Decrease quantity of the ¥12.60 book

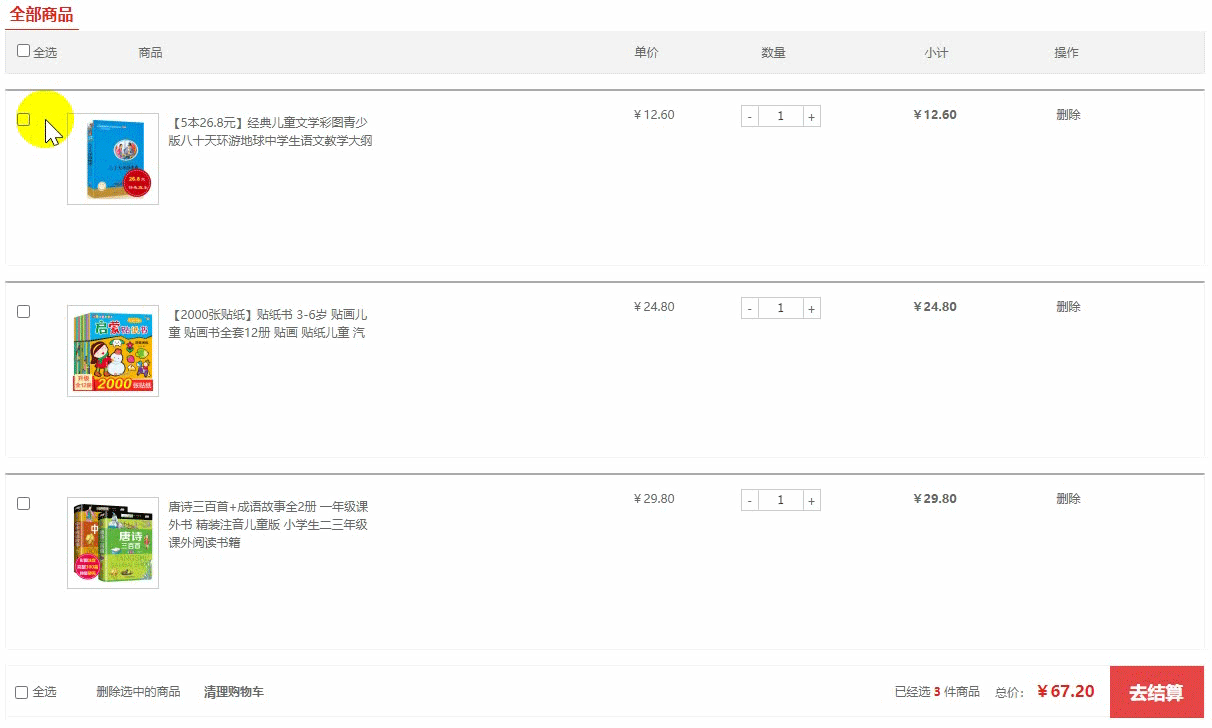coord(750,117)
